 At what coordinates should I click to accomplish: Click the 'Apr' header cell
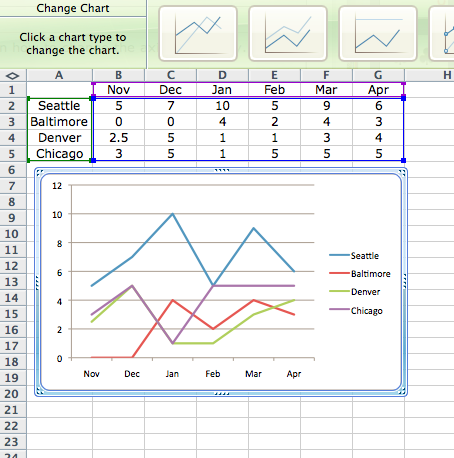(x=378, y=90)
